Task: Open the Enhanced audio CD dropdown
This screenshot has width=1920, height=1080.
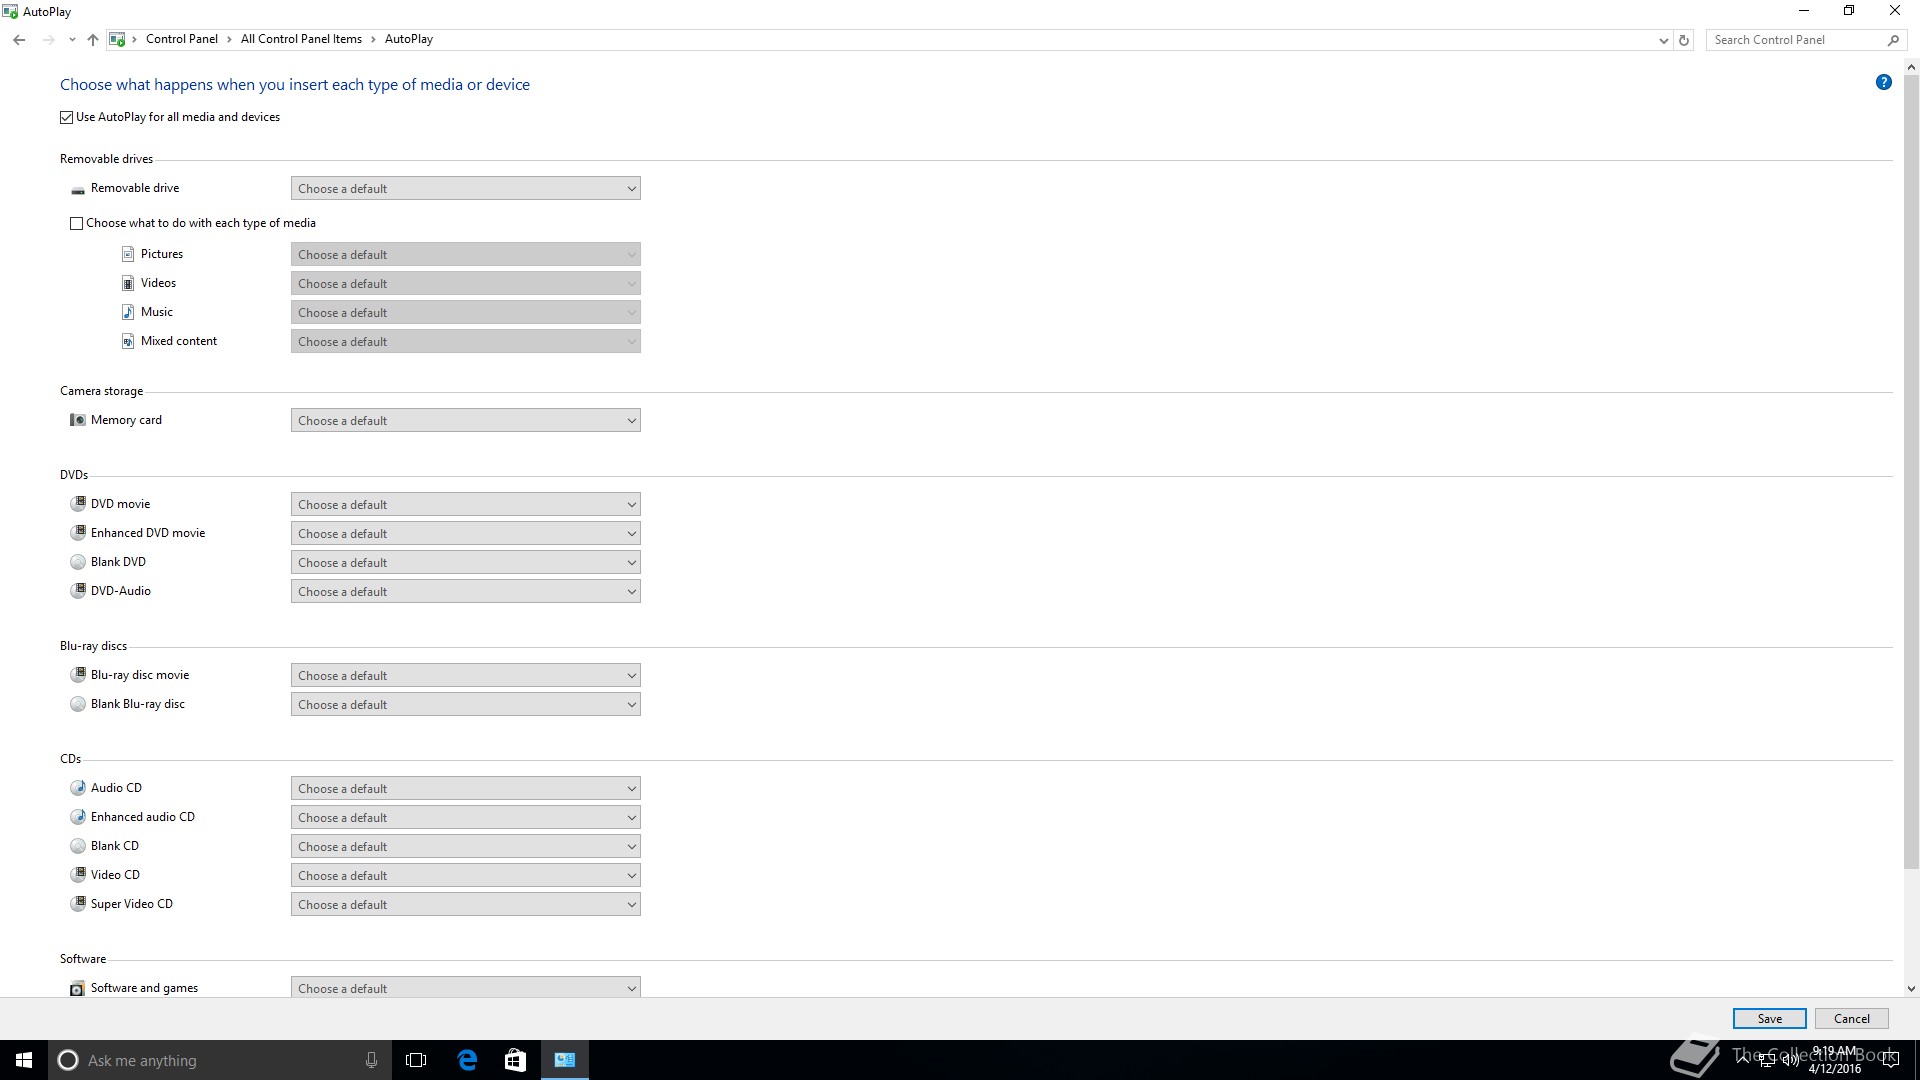Action: pos(466,818)
